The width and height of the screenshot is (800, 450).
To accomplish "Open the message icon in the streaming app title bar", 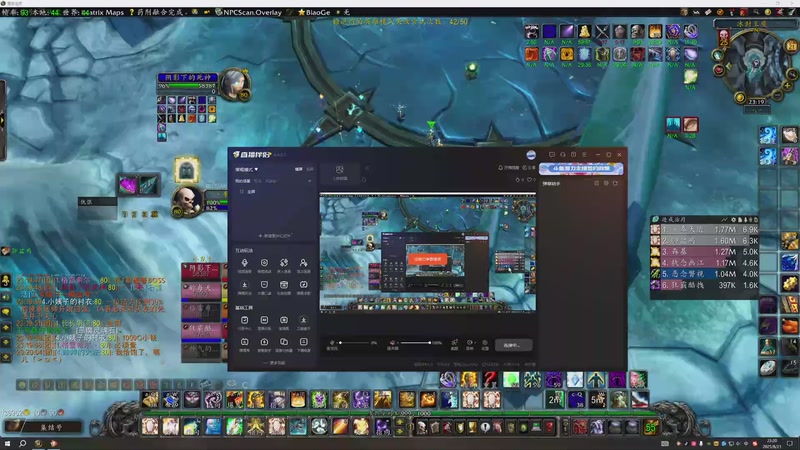I will (552, 154).
